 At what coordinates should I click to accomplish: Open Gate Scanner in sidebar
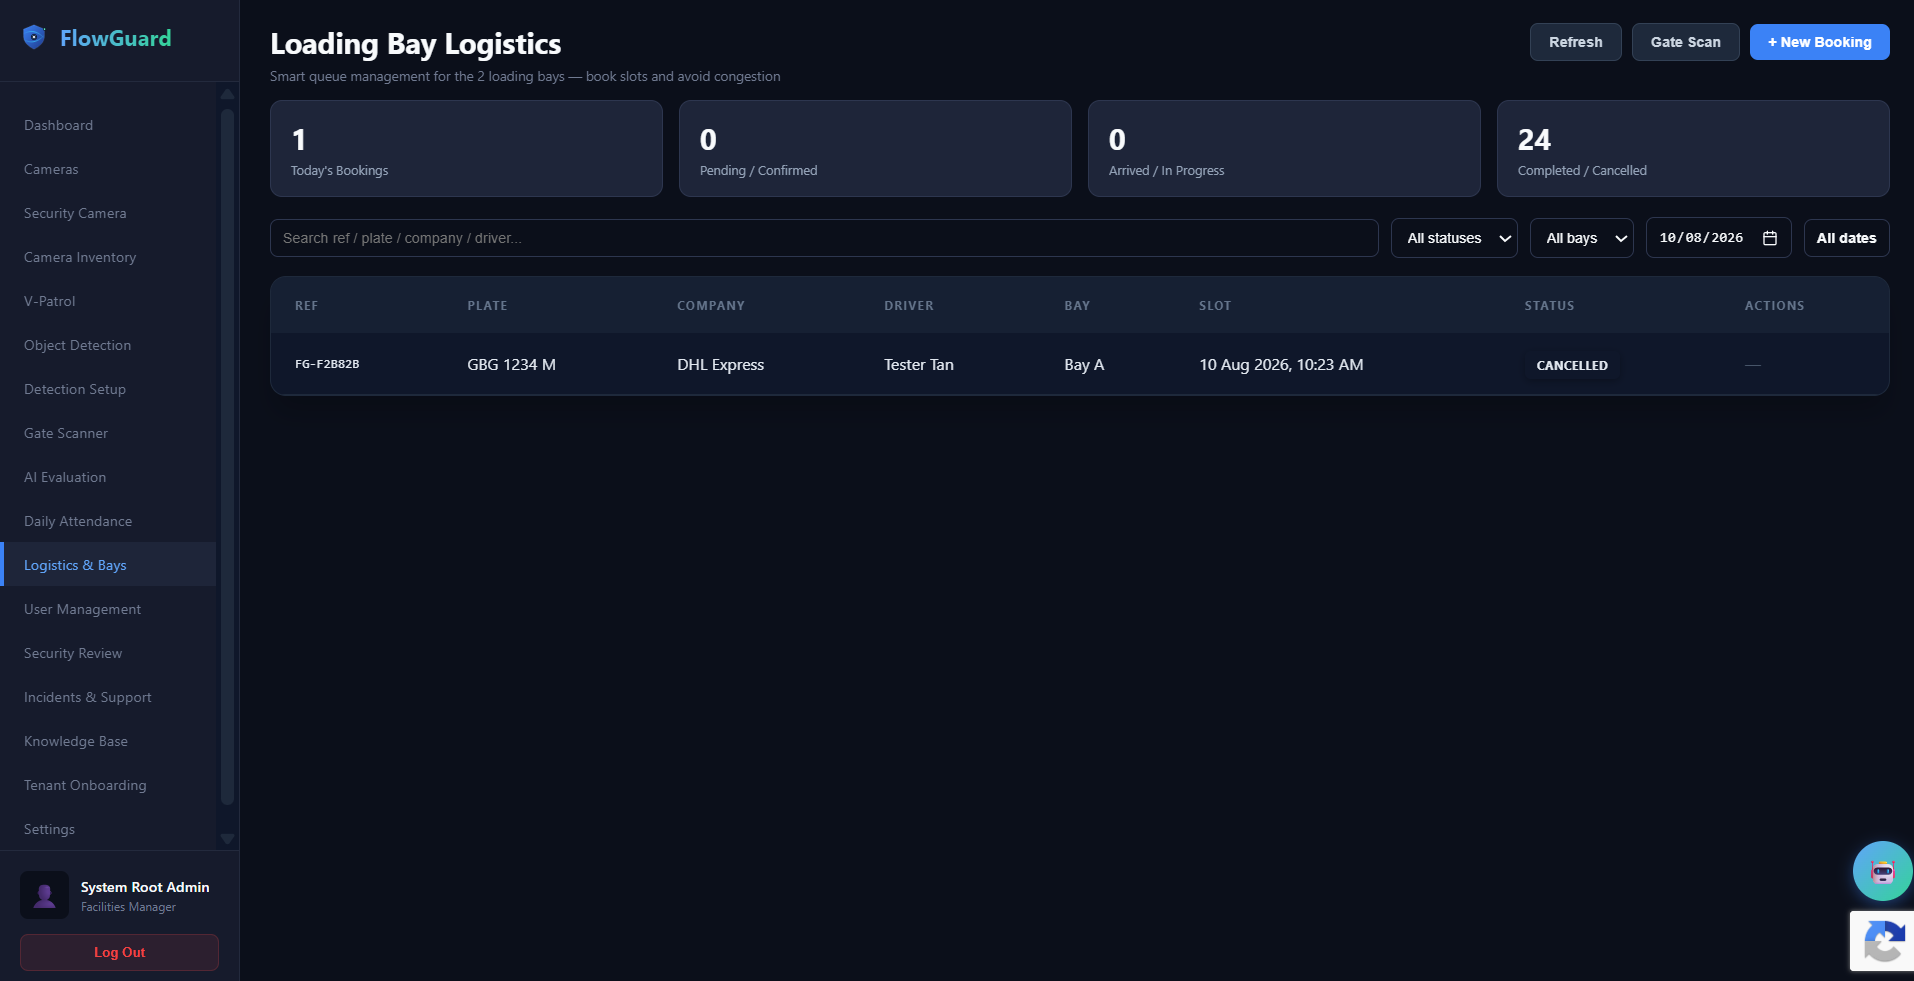108,433
